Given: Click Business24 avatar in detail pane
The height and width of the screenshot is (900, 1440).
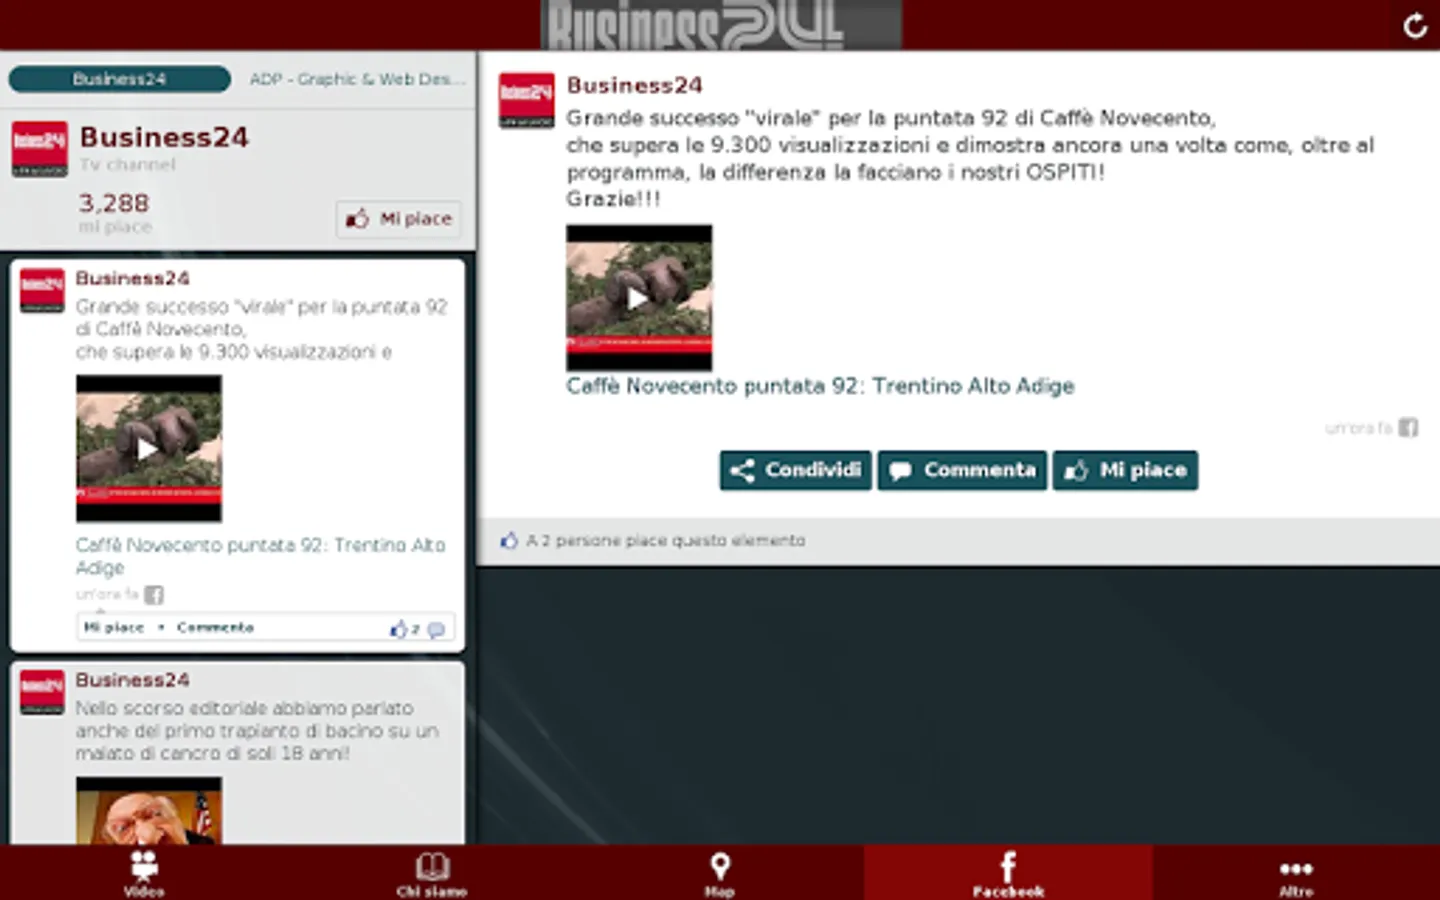Looking at the screenshot, I should click(526, 100).
